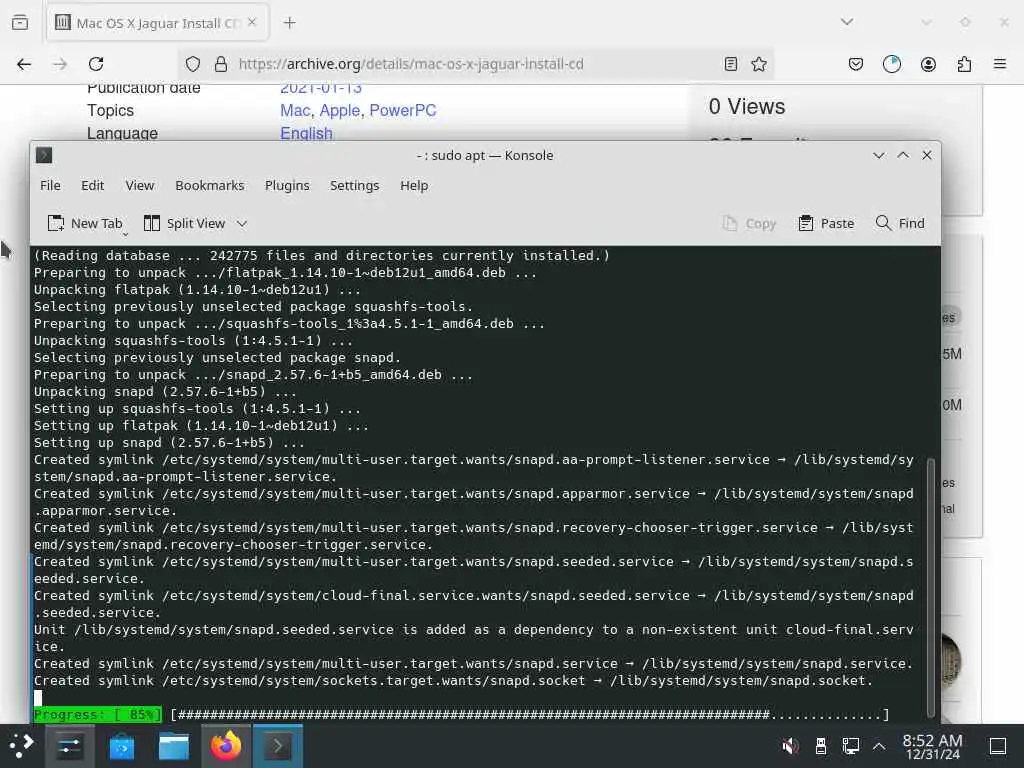List all tabs dropdown in Firefox
Viewport: 1024px width, 768px height.
(847, 22)
